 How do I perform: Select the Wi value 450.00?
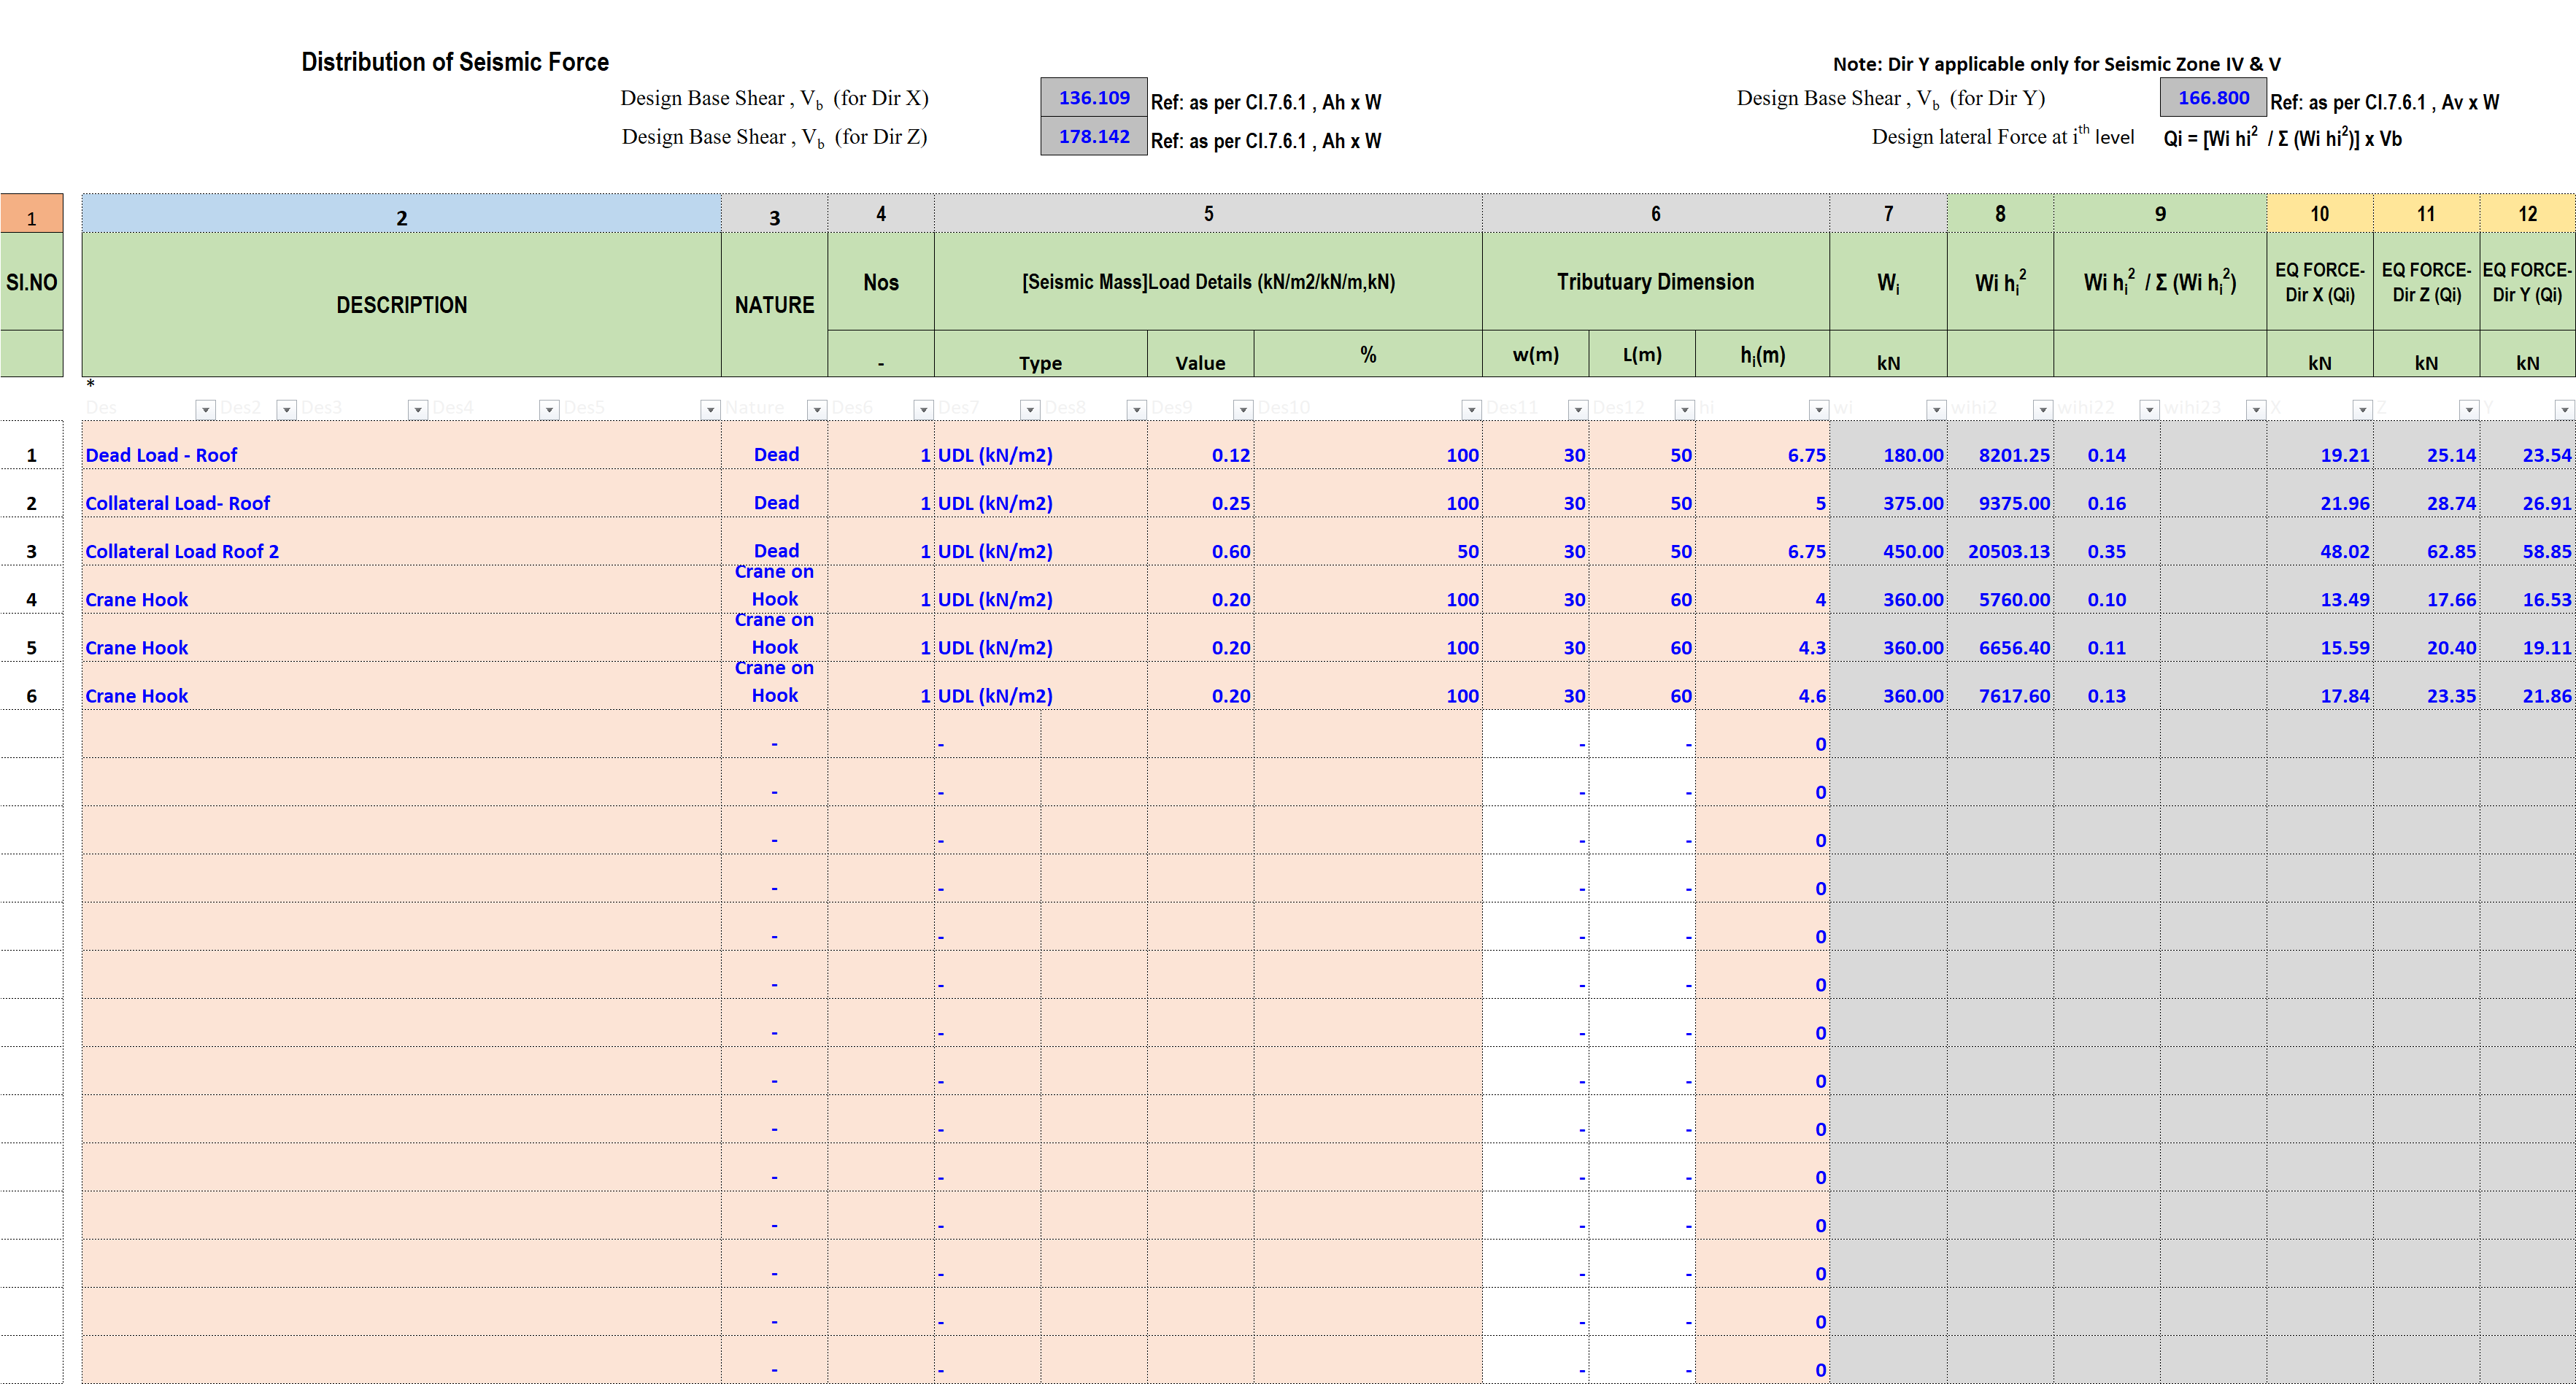pyautogui.click(x=1888, y=541)
